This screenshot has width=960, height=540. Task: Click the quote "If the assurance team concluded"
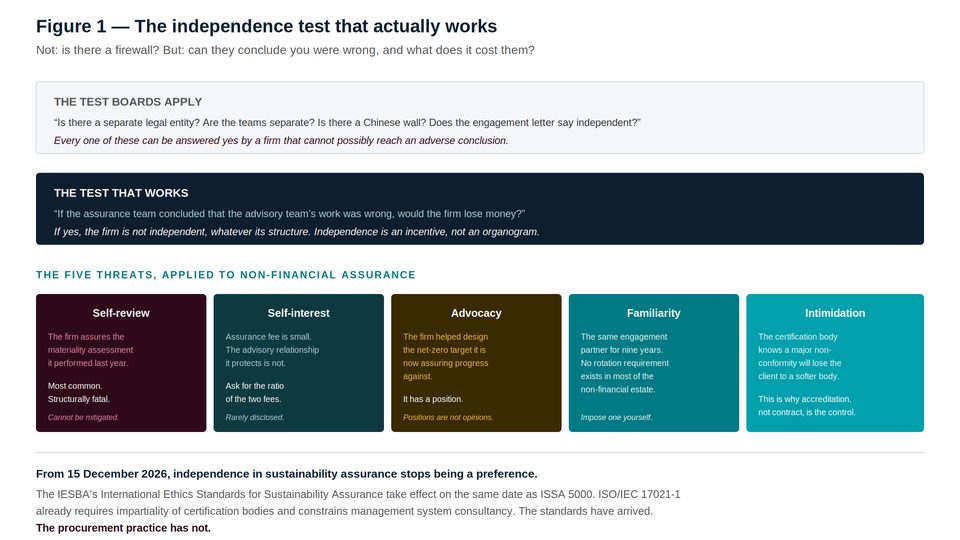click(x=289, y=214)
